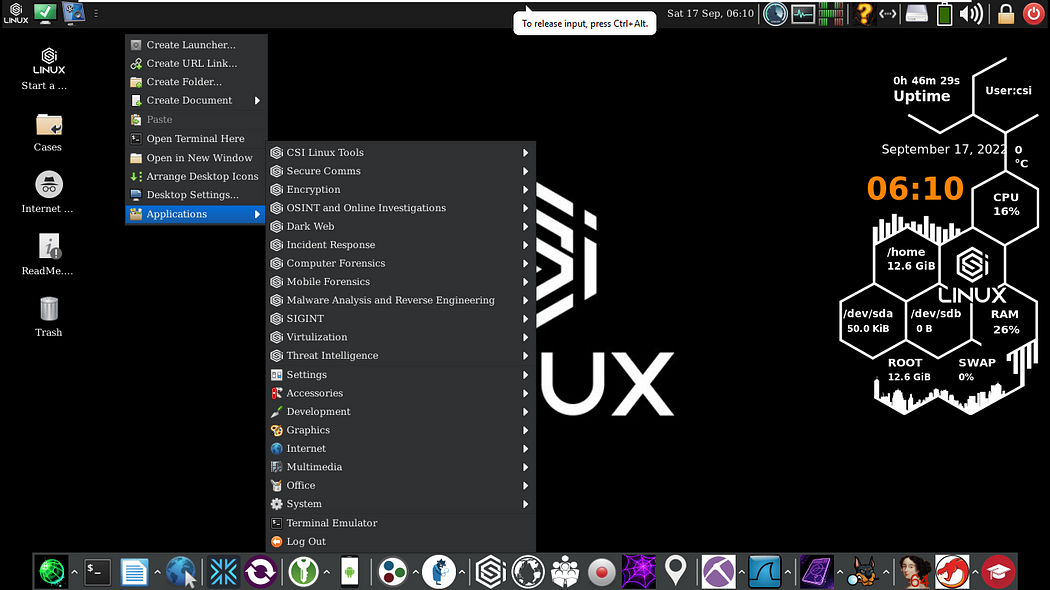Viewport: 1050px width, 590px height.
Task: Open the removable drive icon in top panel
Action: (917, 13)
